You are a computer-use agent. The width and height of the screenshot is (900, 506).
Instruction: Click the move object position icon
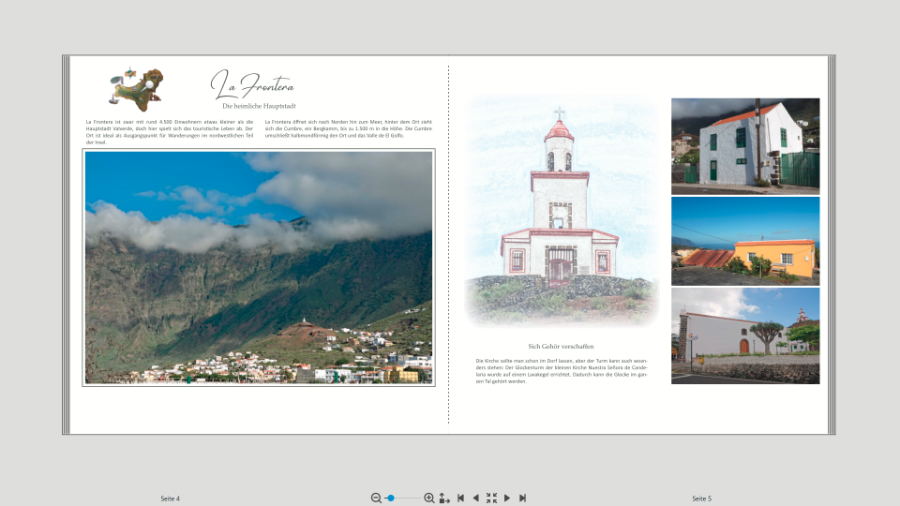[444, 498]
